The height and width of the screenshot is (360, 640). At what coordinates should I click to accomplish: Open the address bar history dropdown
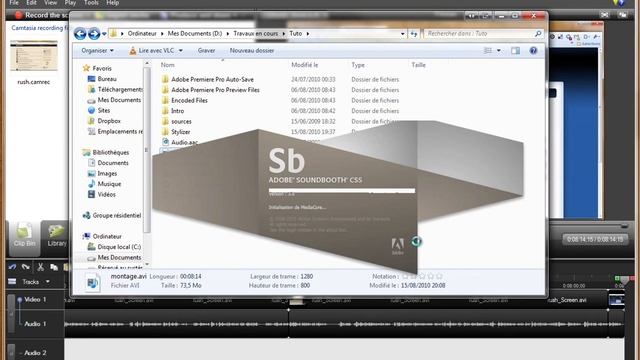coord(402,34)
